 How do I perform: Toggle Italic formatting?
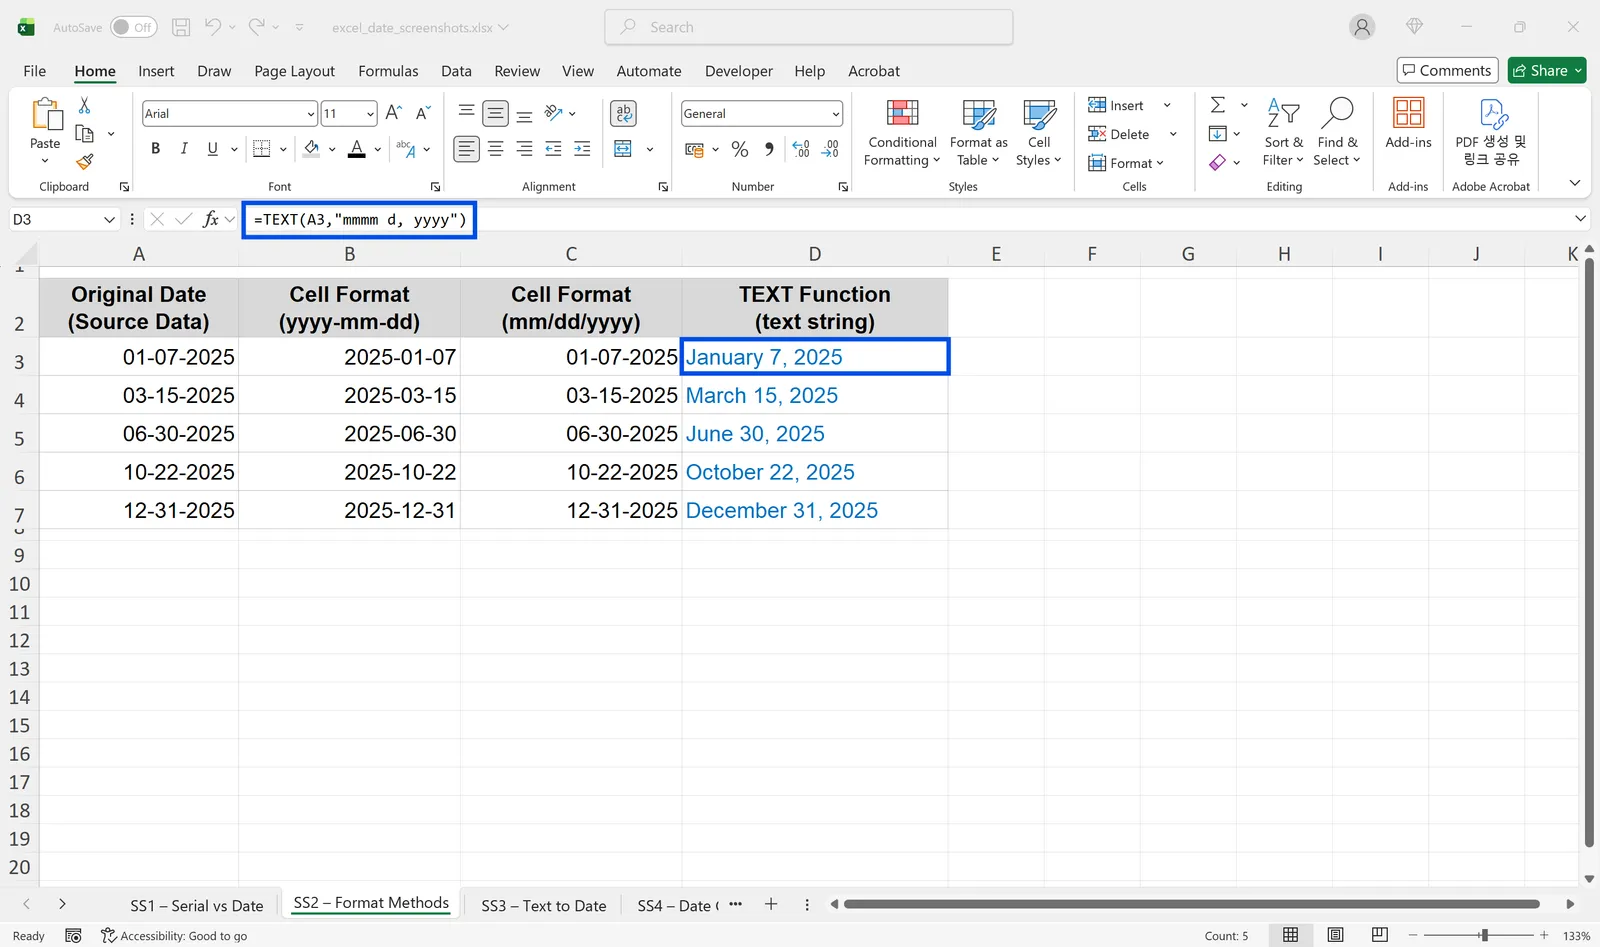[184, 149]
